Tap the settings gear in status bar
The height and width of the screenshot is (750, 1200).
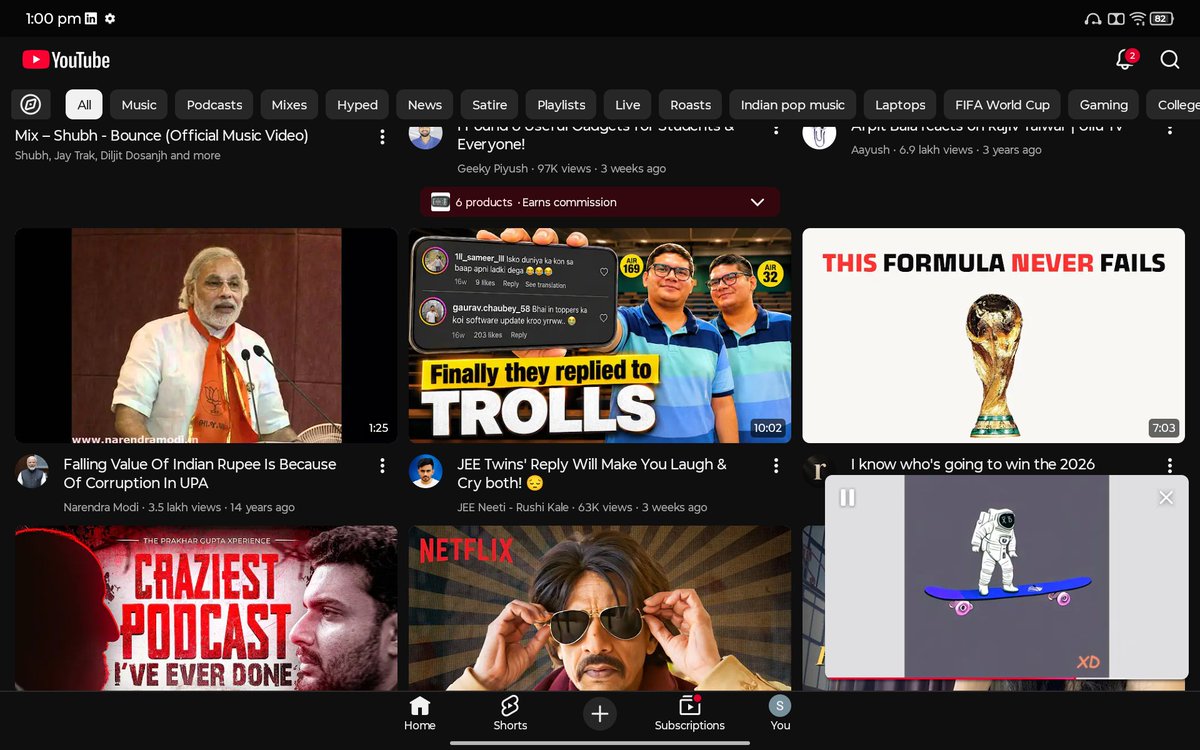point(110,19)
